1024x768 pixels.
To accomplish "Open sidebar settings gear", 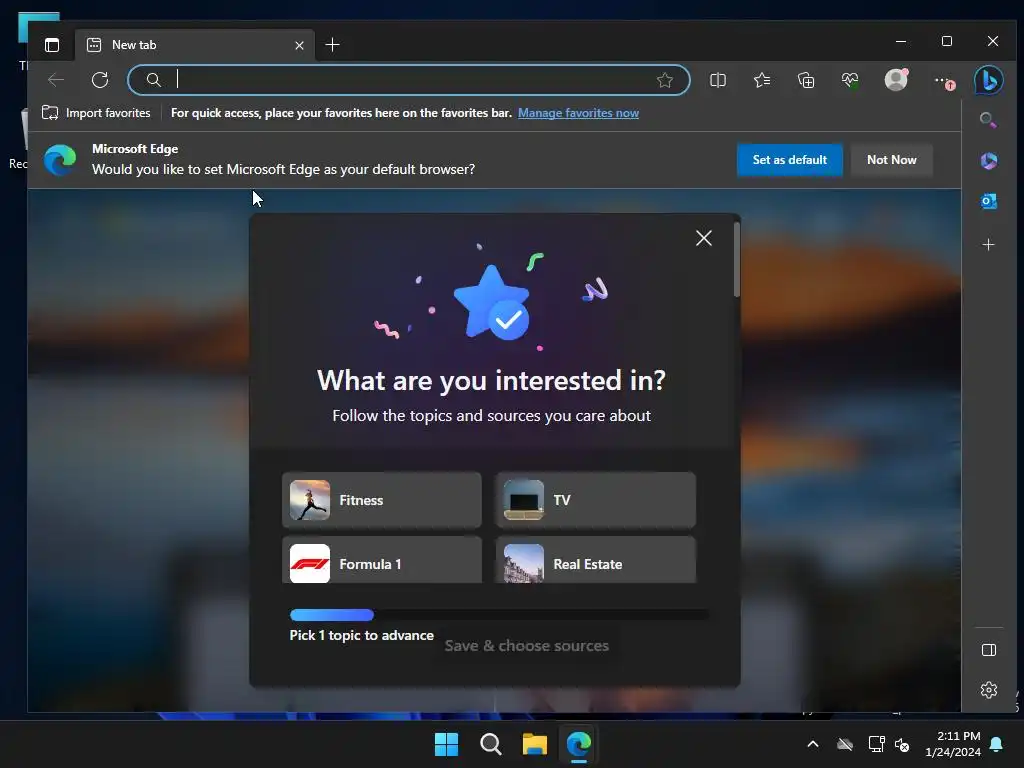I will point(989,690).
